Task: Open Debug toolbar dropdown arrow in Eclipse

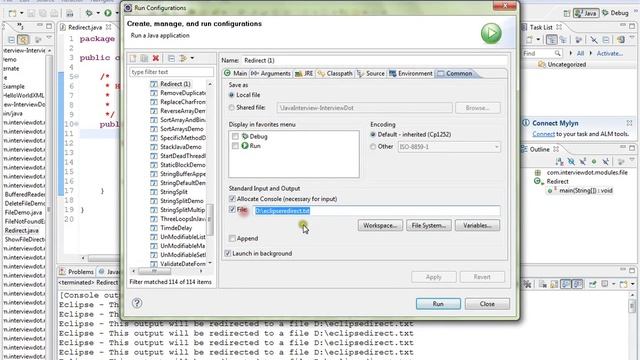Action: pyautogui.click(x=98, y=13)
